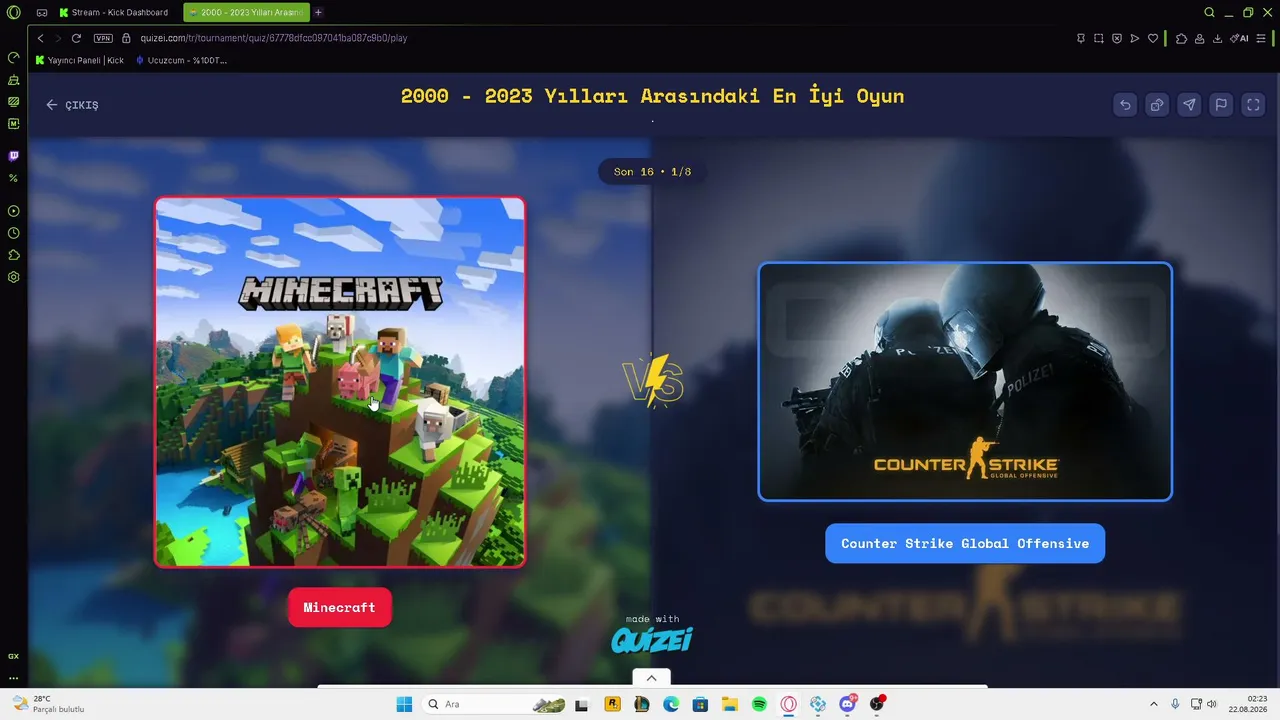Open the browser profile icon

pyautogui.click(x=1199, y=38)
